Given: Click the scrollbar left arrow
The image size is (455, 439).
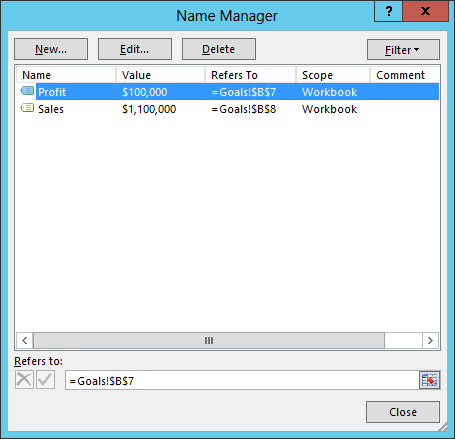Looking at the screenshot, I should (25, 340).
